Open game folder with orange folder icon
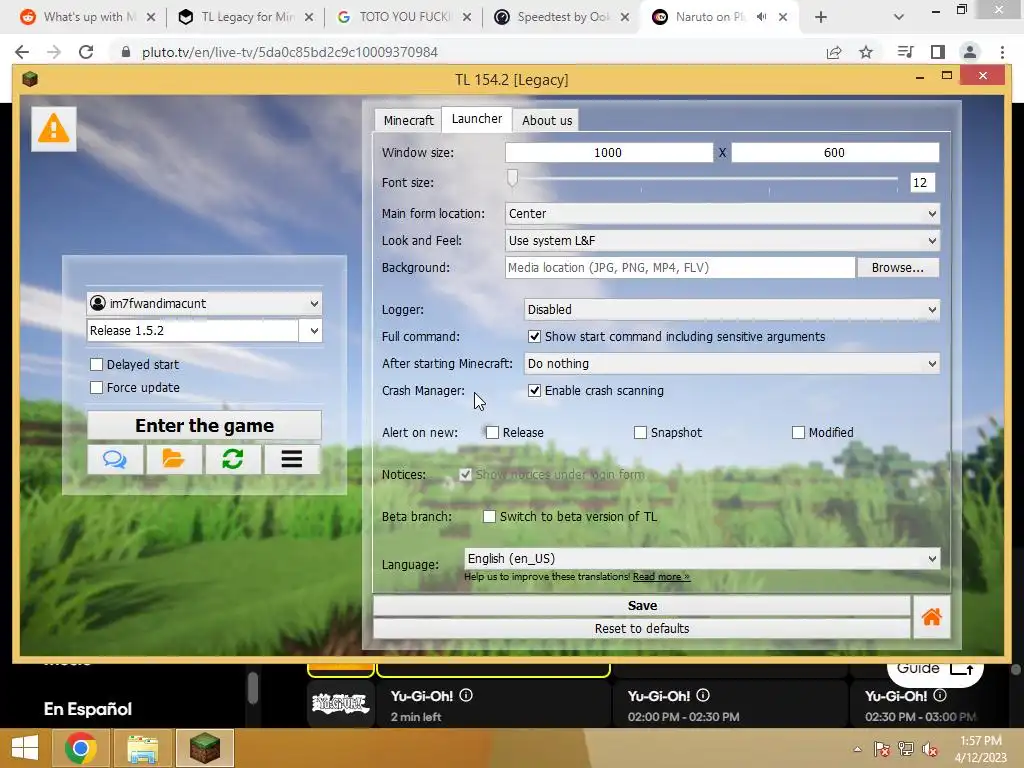1024x768 pixels. (x=174, y=459)
